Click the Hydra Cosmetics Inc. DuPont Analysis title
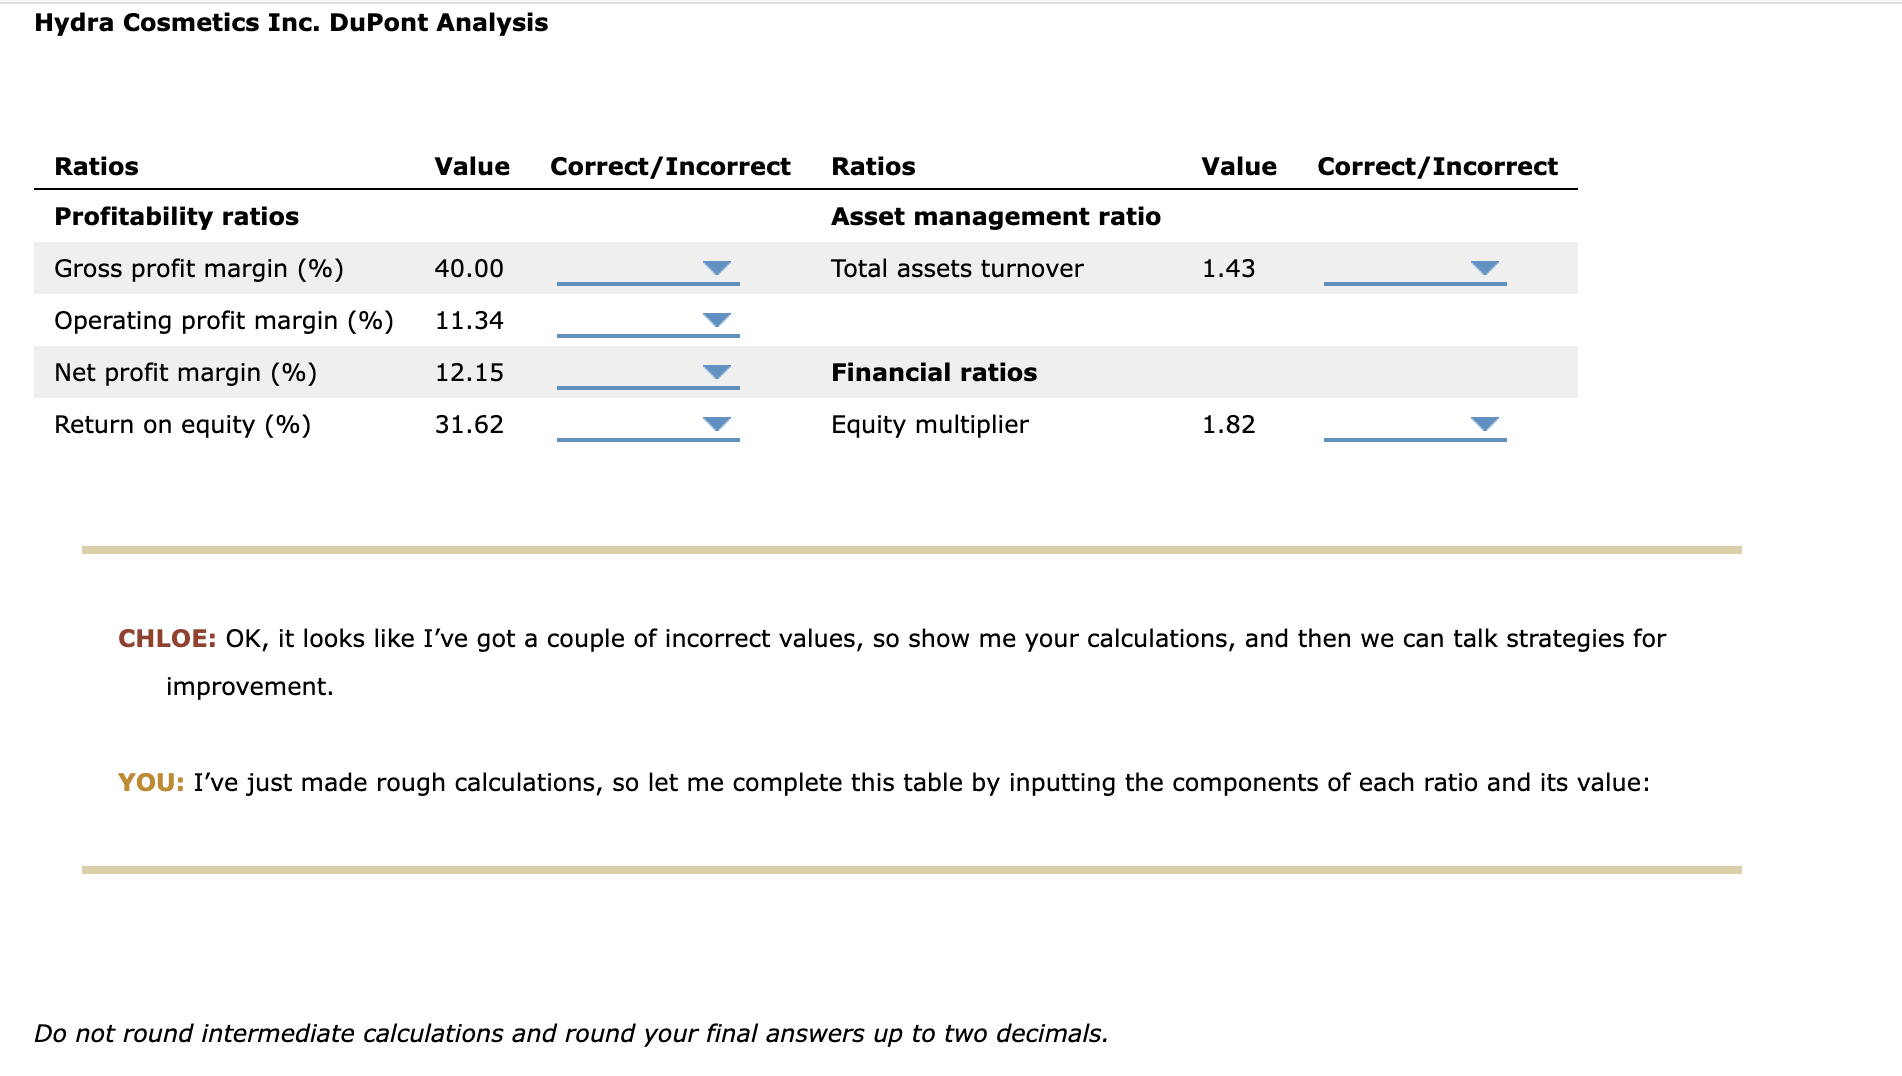The width and height of the screenshot is (1902, 1076). (x=291, y=22)
